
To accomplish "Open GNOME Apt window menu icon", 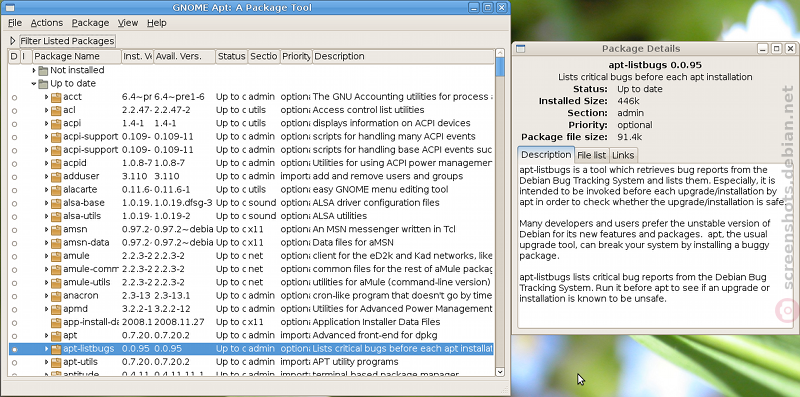I will click(x=9, y=8).
